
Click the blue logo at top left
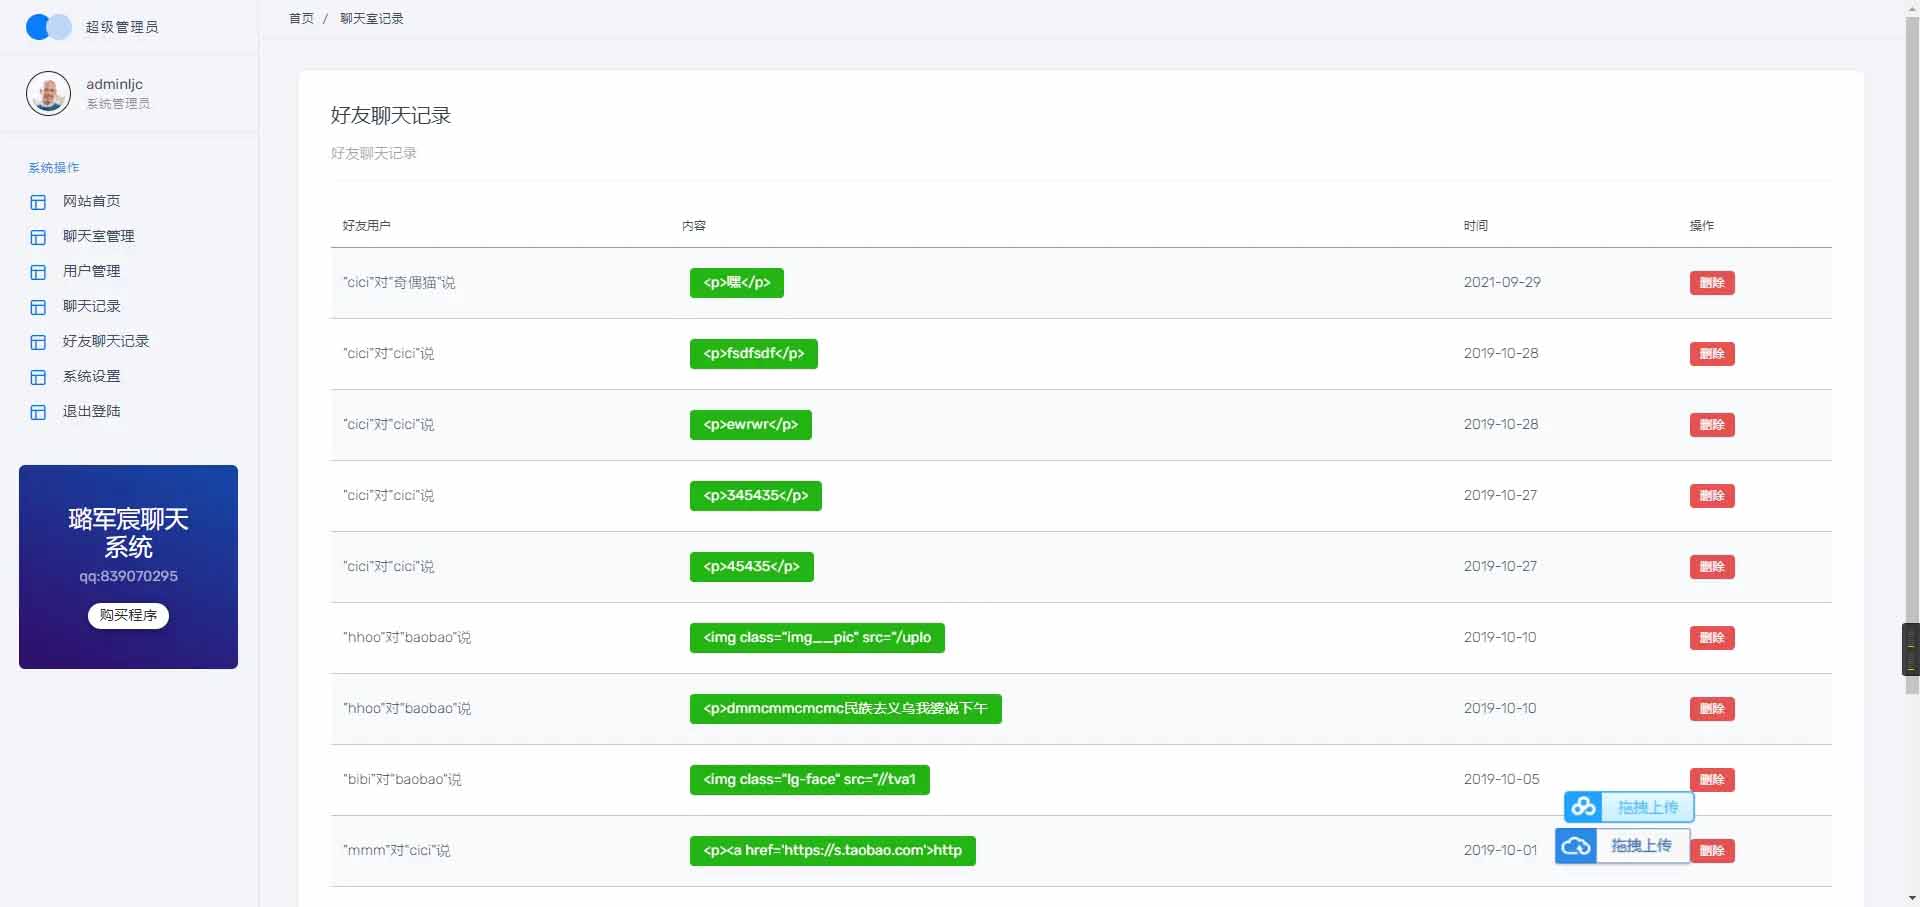48,27
